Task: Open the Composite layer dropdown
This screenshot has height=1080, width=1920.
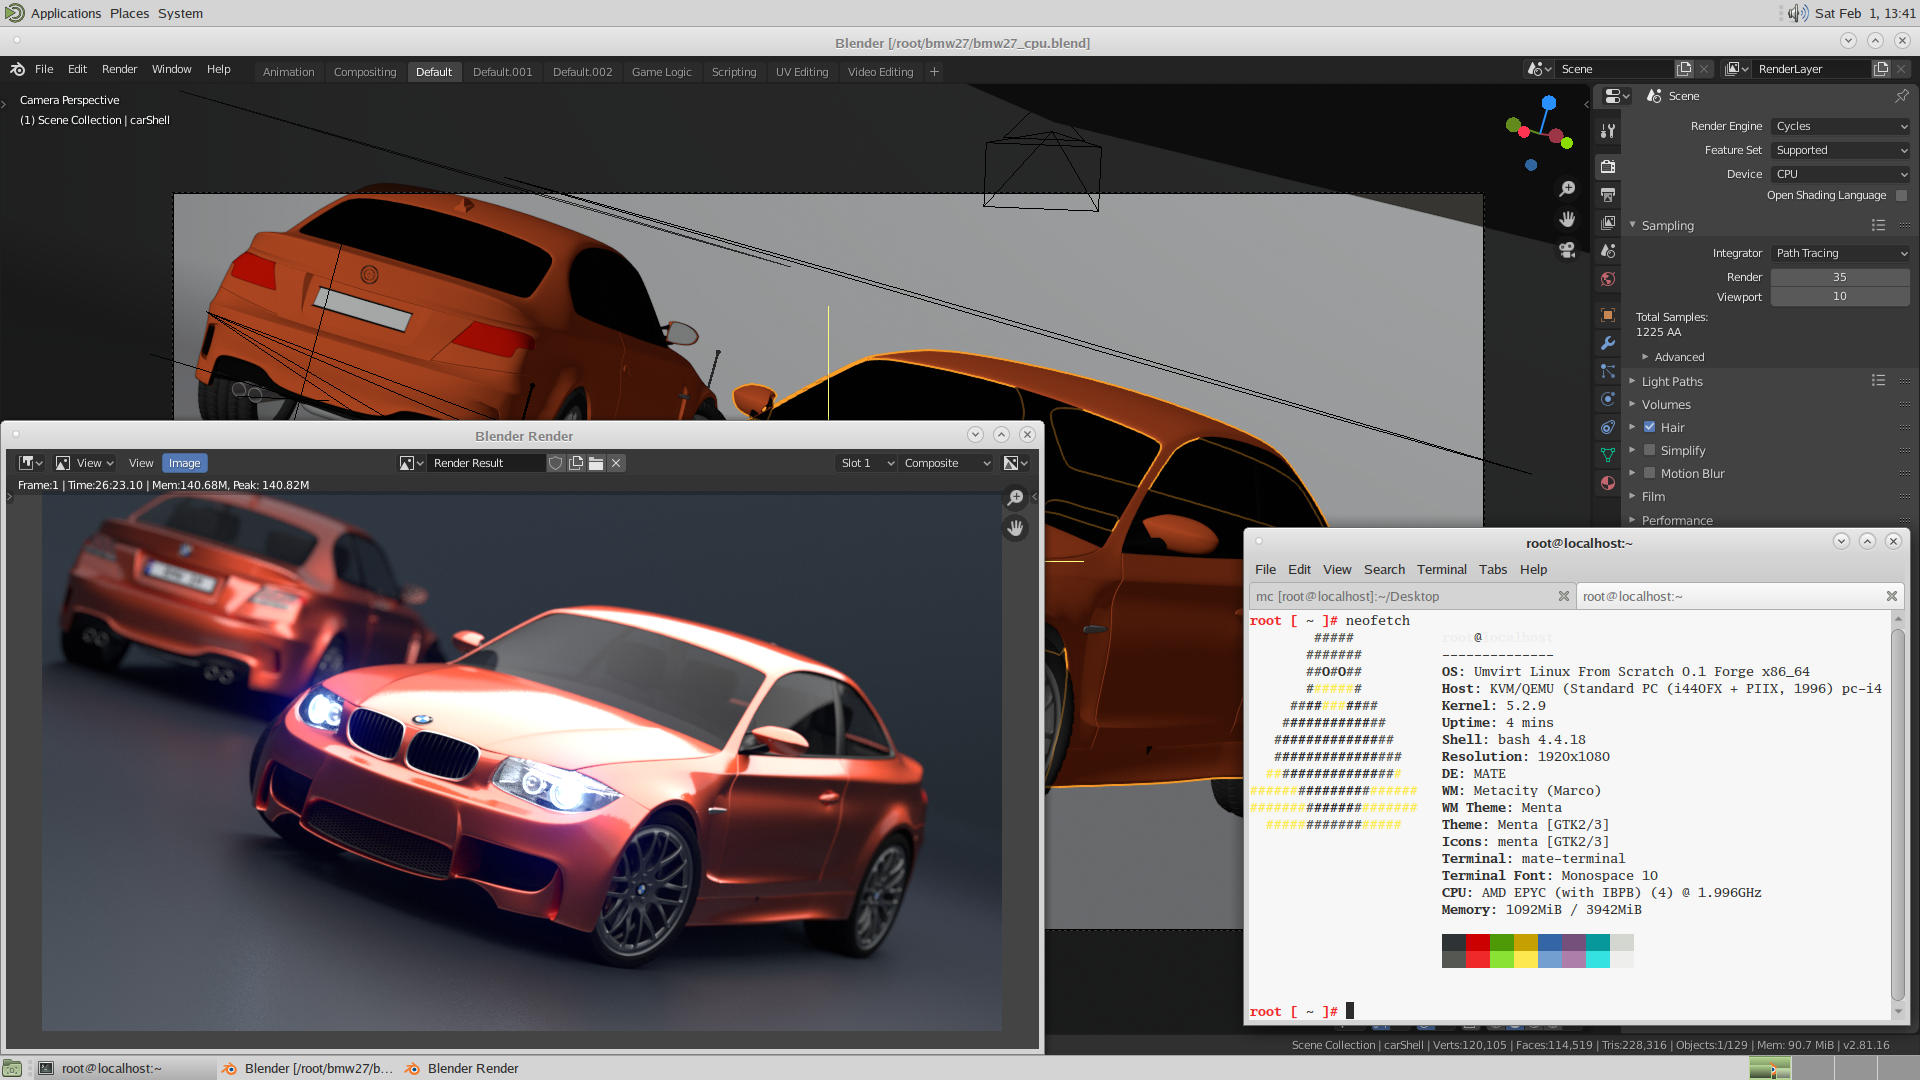Action: point(946,463)
